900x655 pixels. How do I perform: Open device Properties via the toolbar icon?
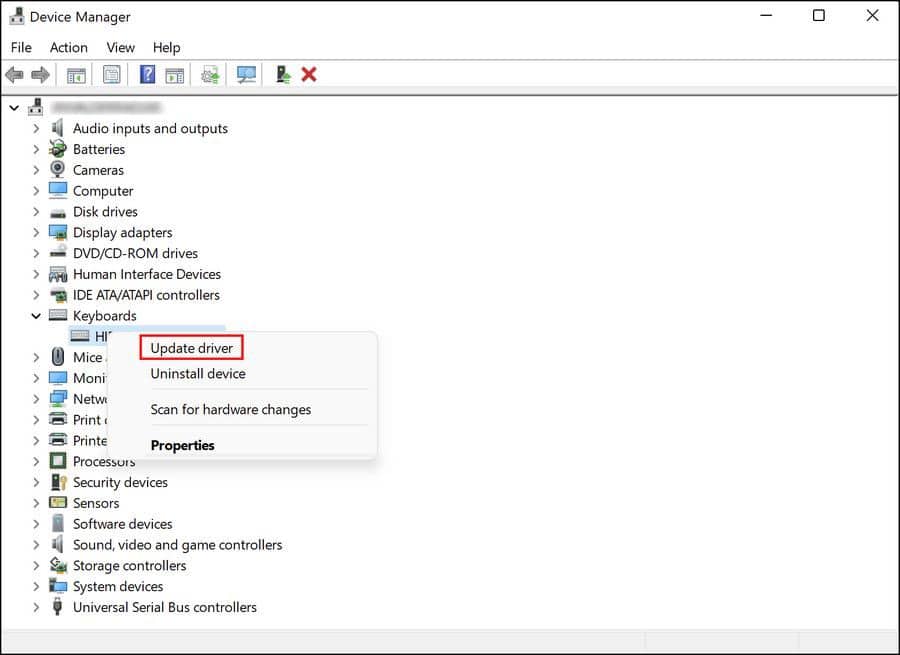pos(111,74)
